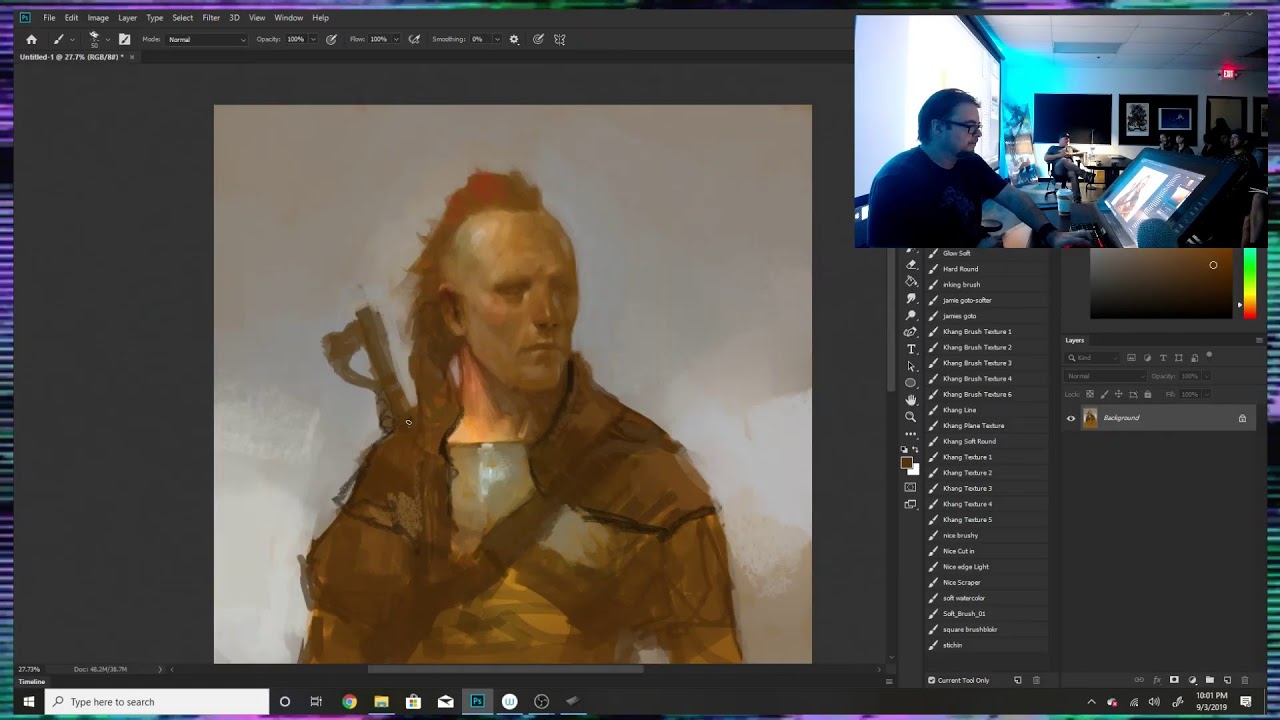Open the Layers filter Kind dropdown
The image size is (1280, 720).
coord(1094,358)
